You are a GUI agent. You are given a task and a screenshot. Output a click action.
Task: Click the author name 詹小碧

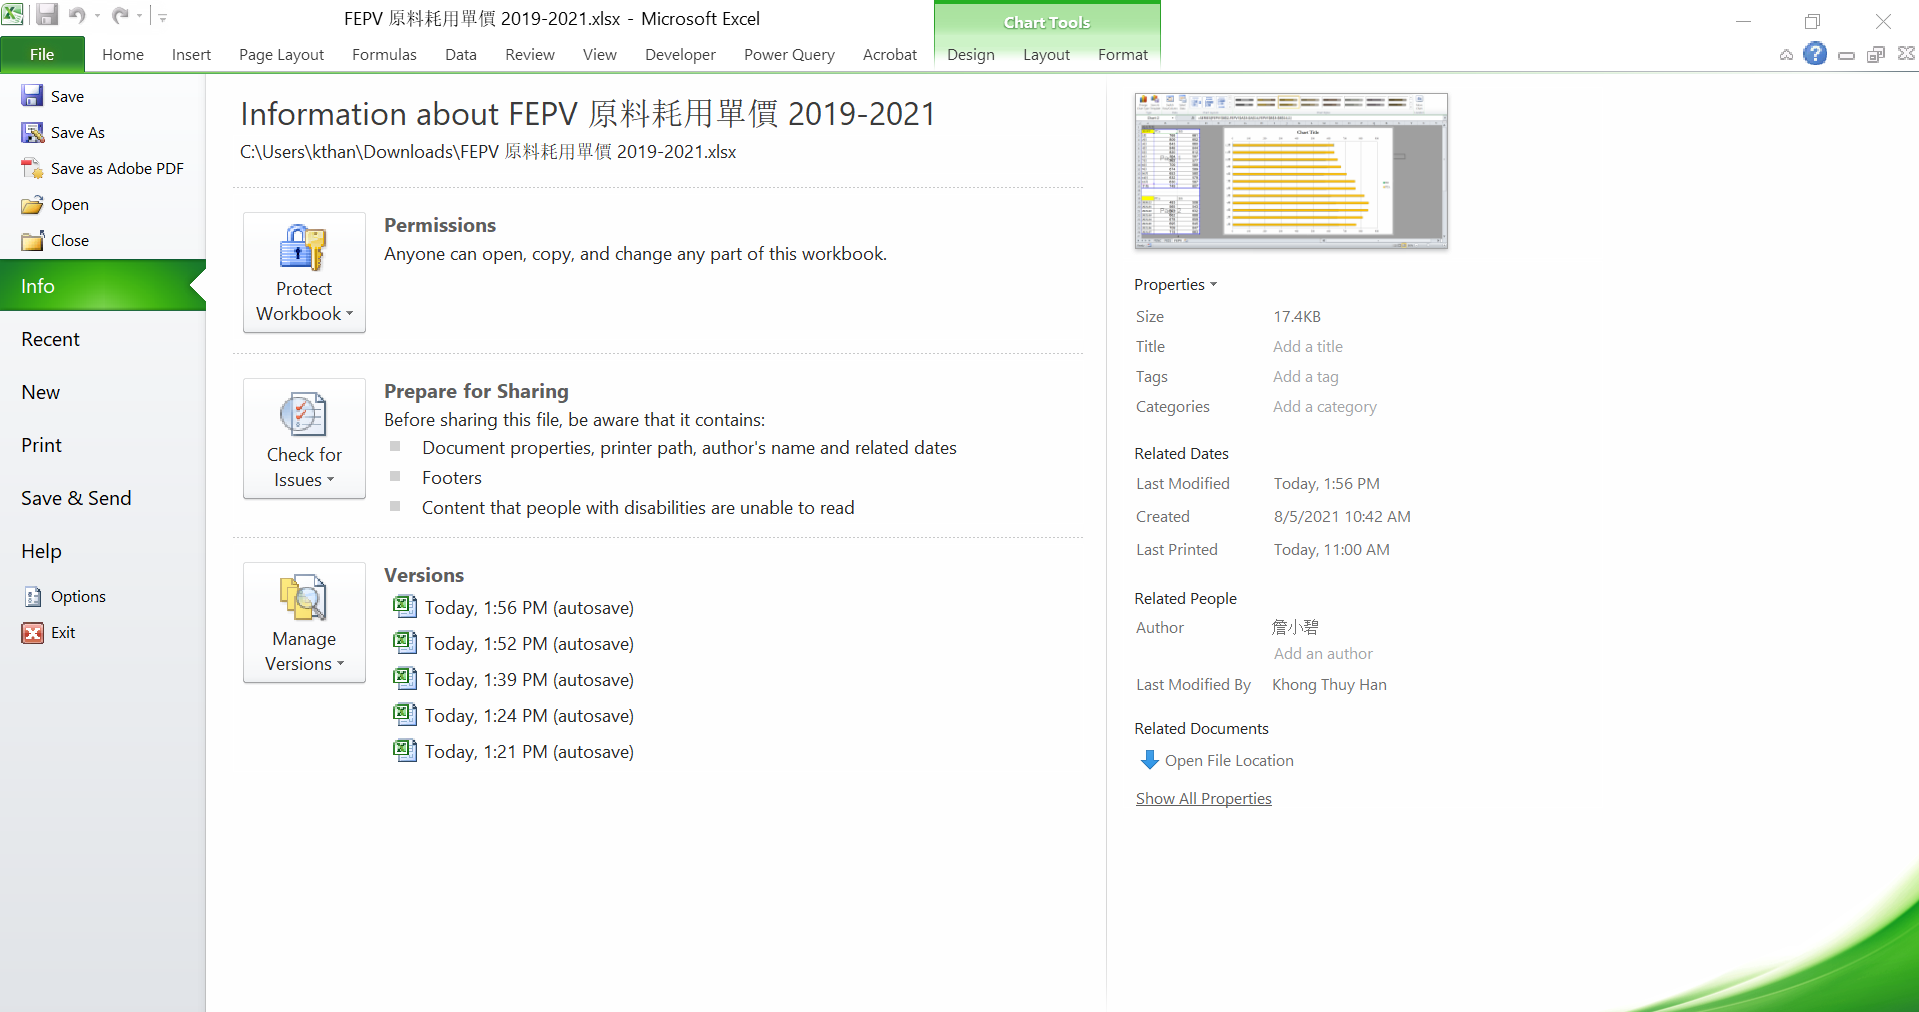(x=1295, y=627)
